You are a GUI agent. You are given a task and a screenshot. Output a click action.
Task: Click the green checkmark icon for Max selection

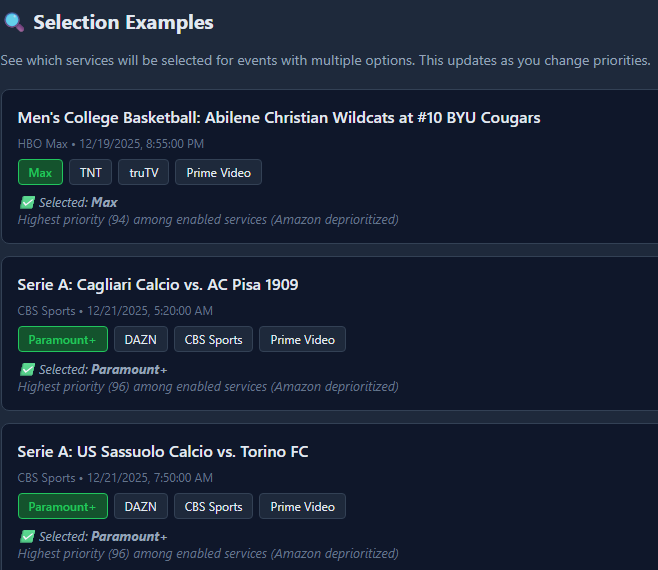pos(27,202)
